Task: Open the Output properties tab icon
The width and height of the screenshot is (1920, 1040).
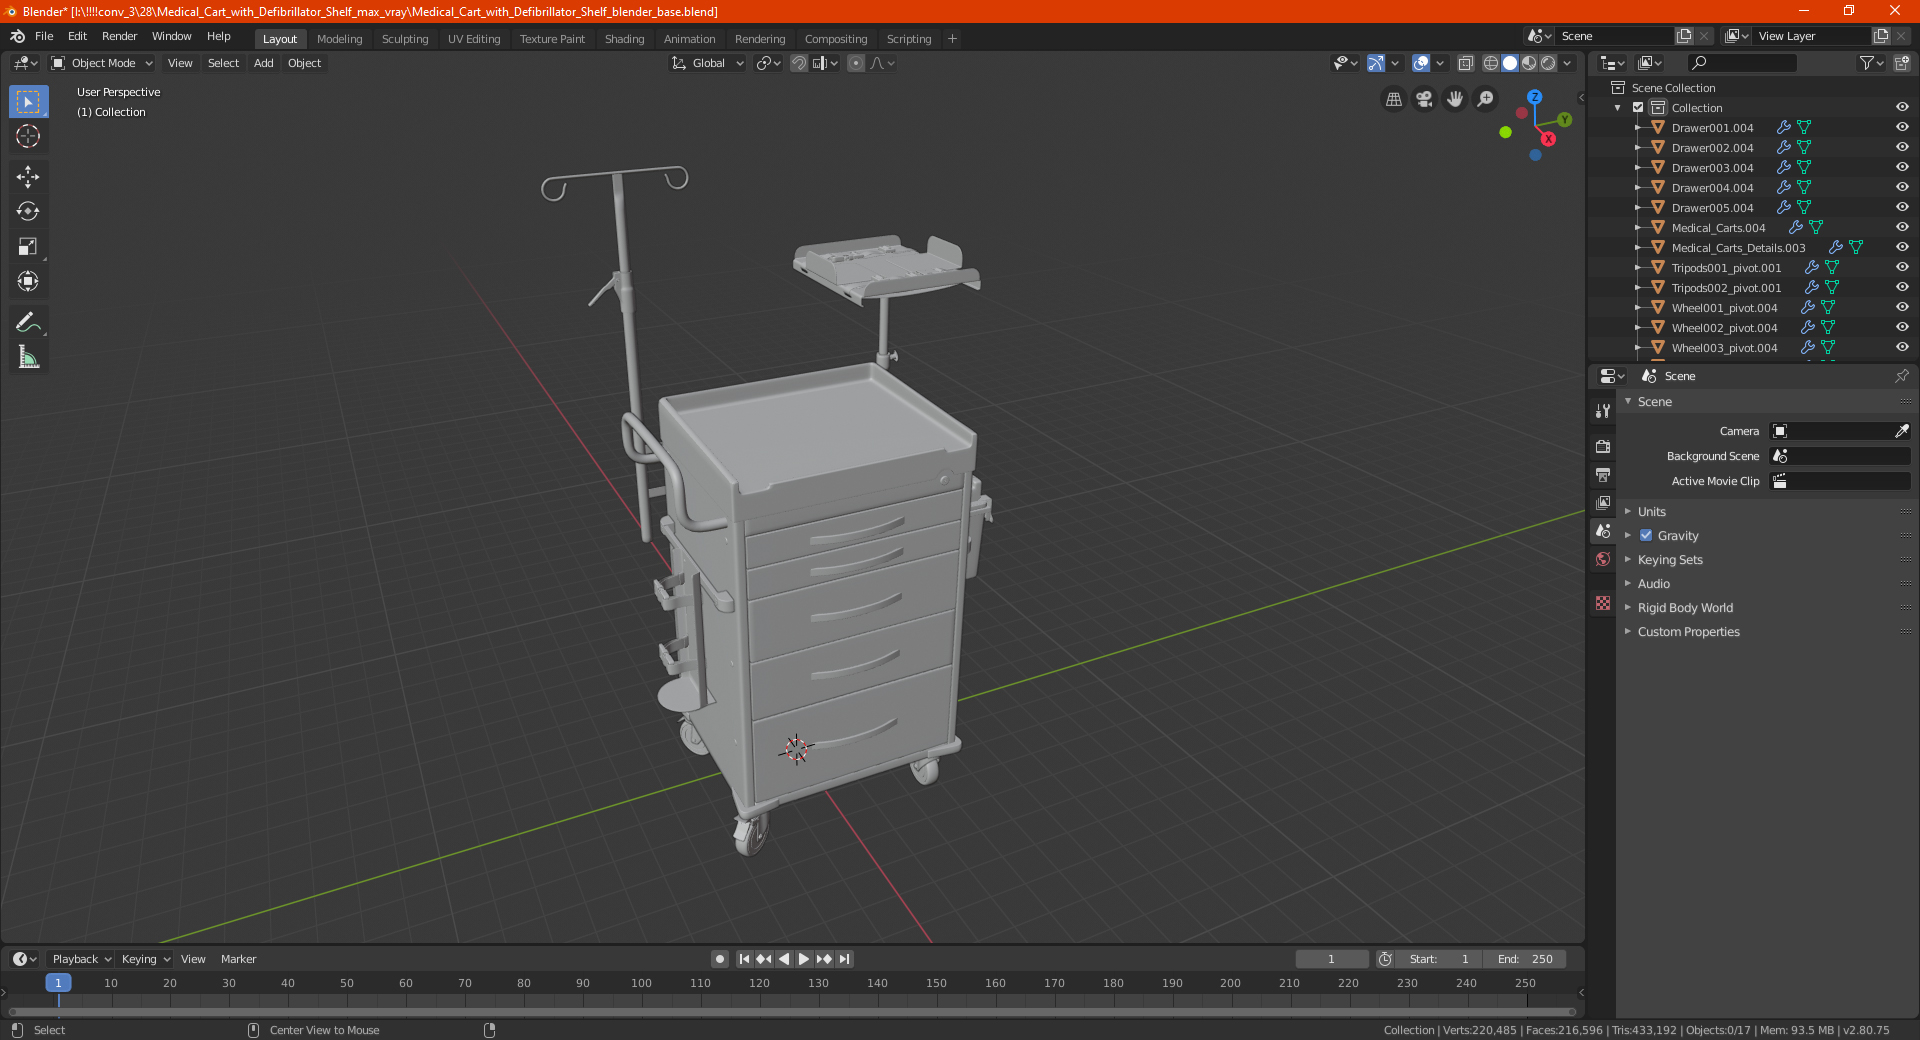Action: [1603, 474]
